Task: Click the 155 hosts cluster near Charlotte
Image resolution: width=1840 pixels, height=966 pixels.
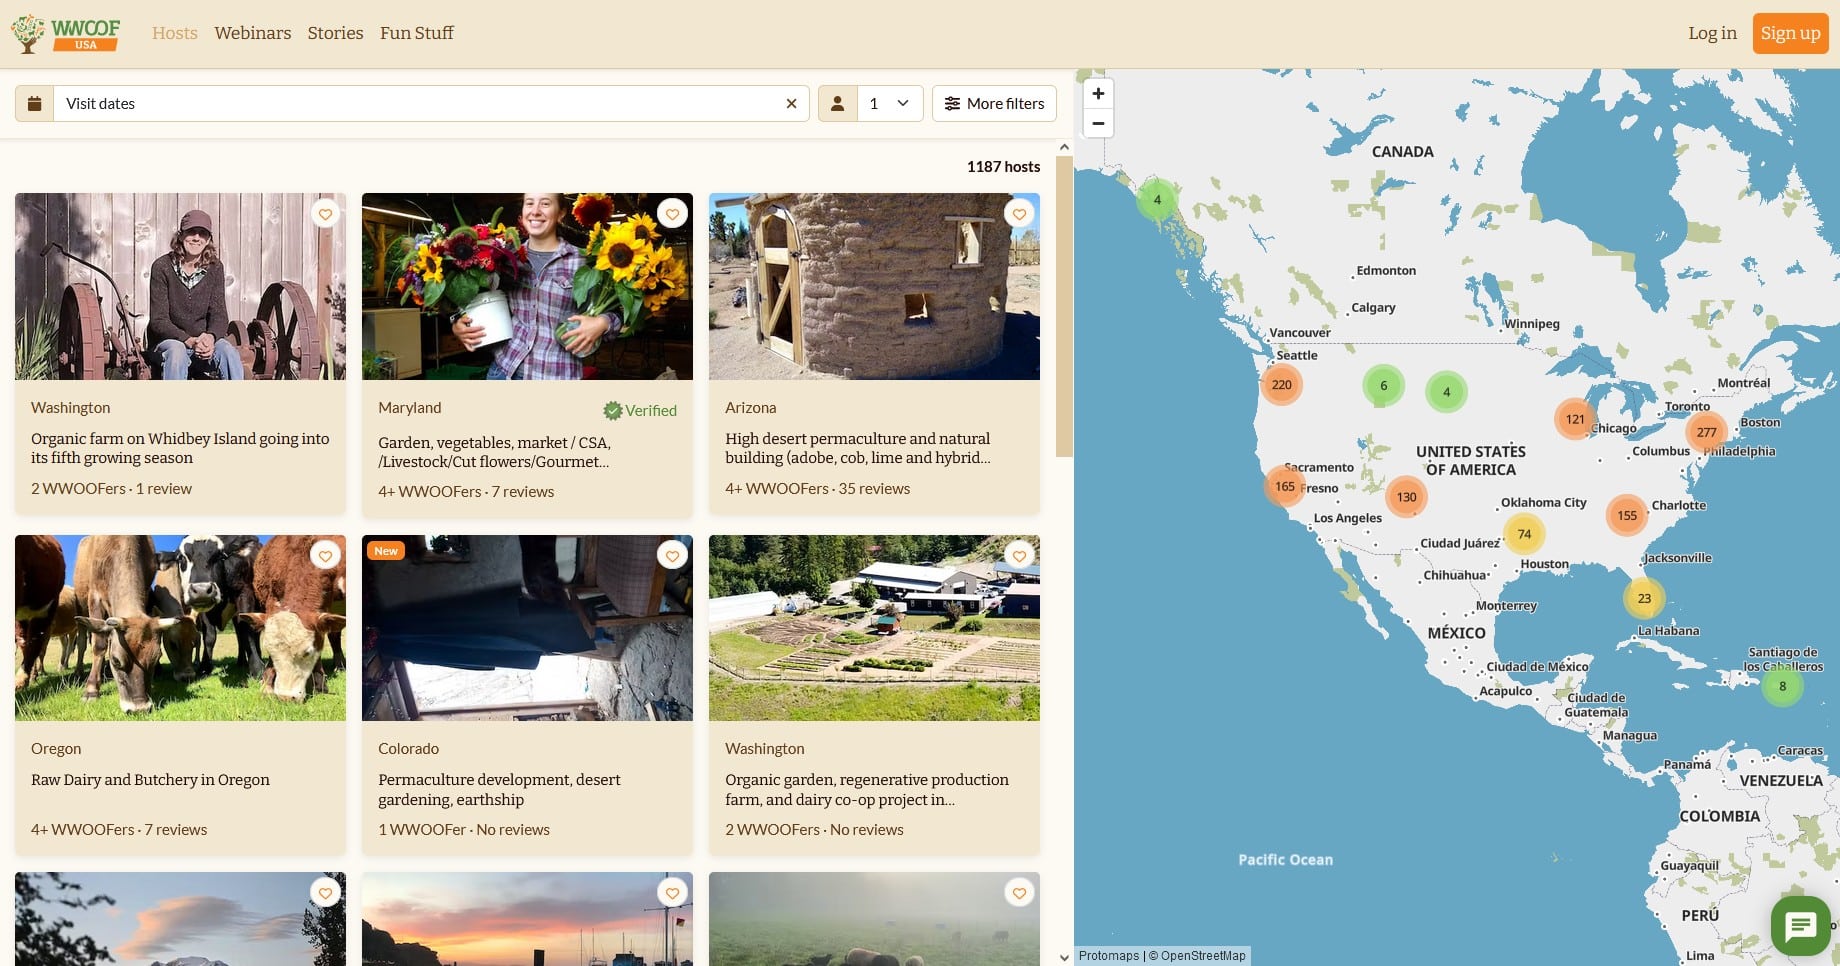Action: (1627, 516)
